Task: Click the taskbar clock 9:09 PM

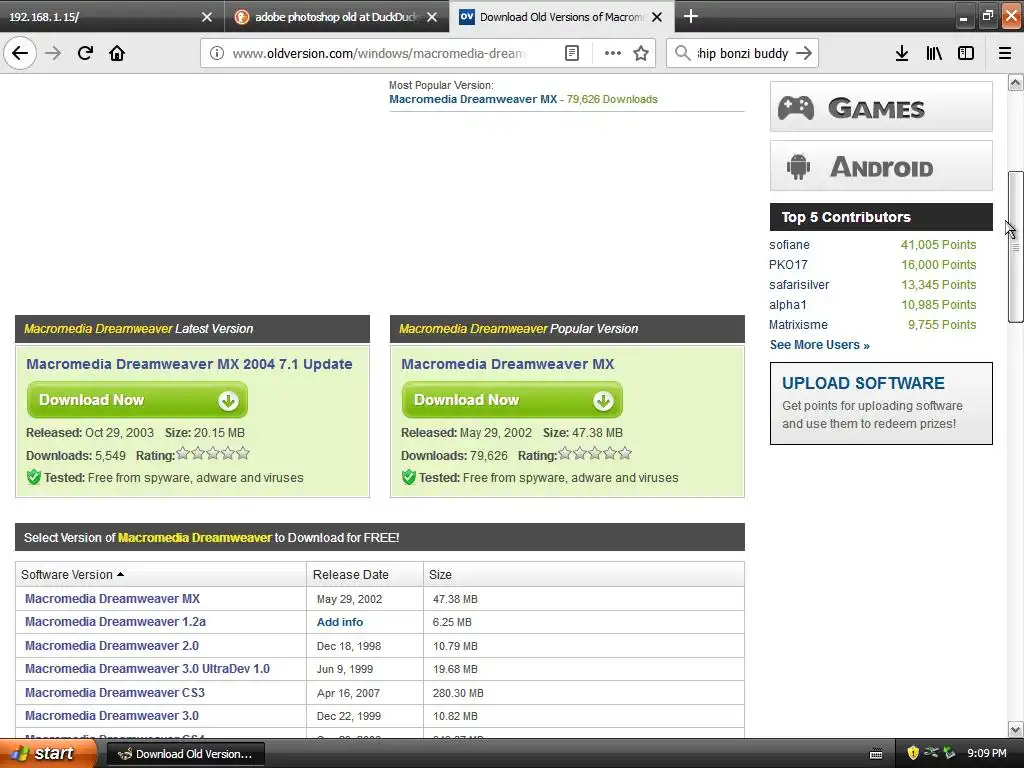Action: [987, 753]
